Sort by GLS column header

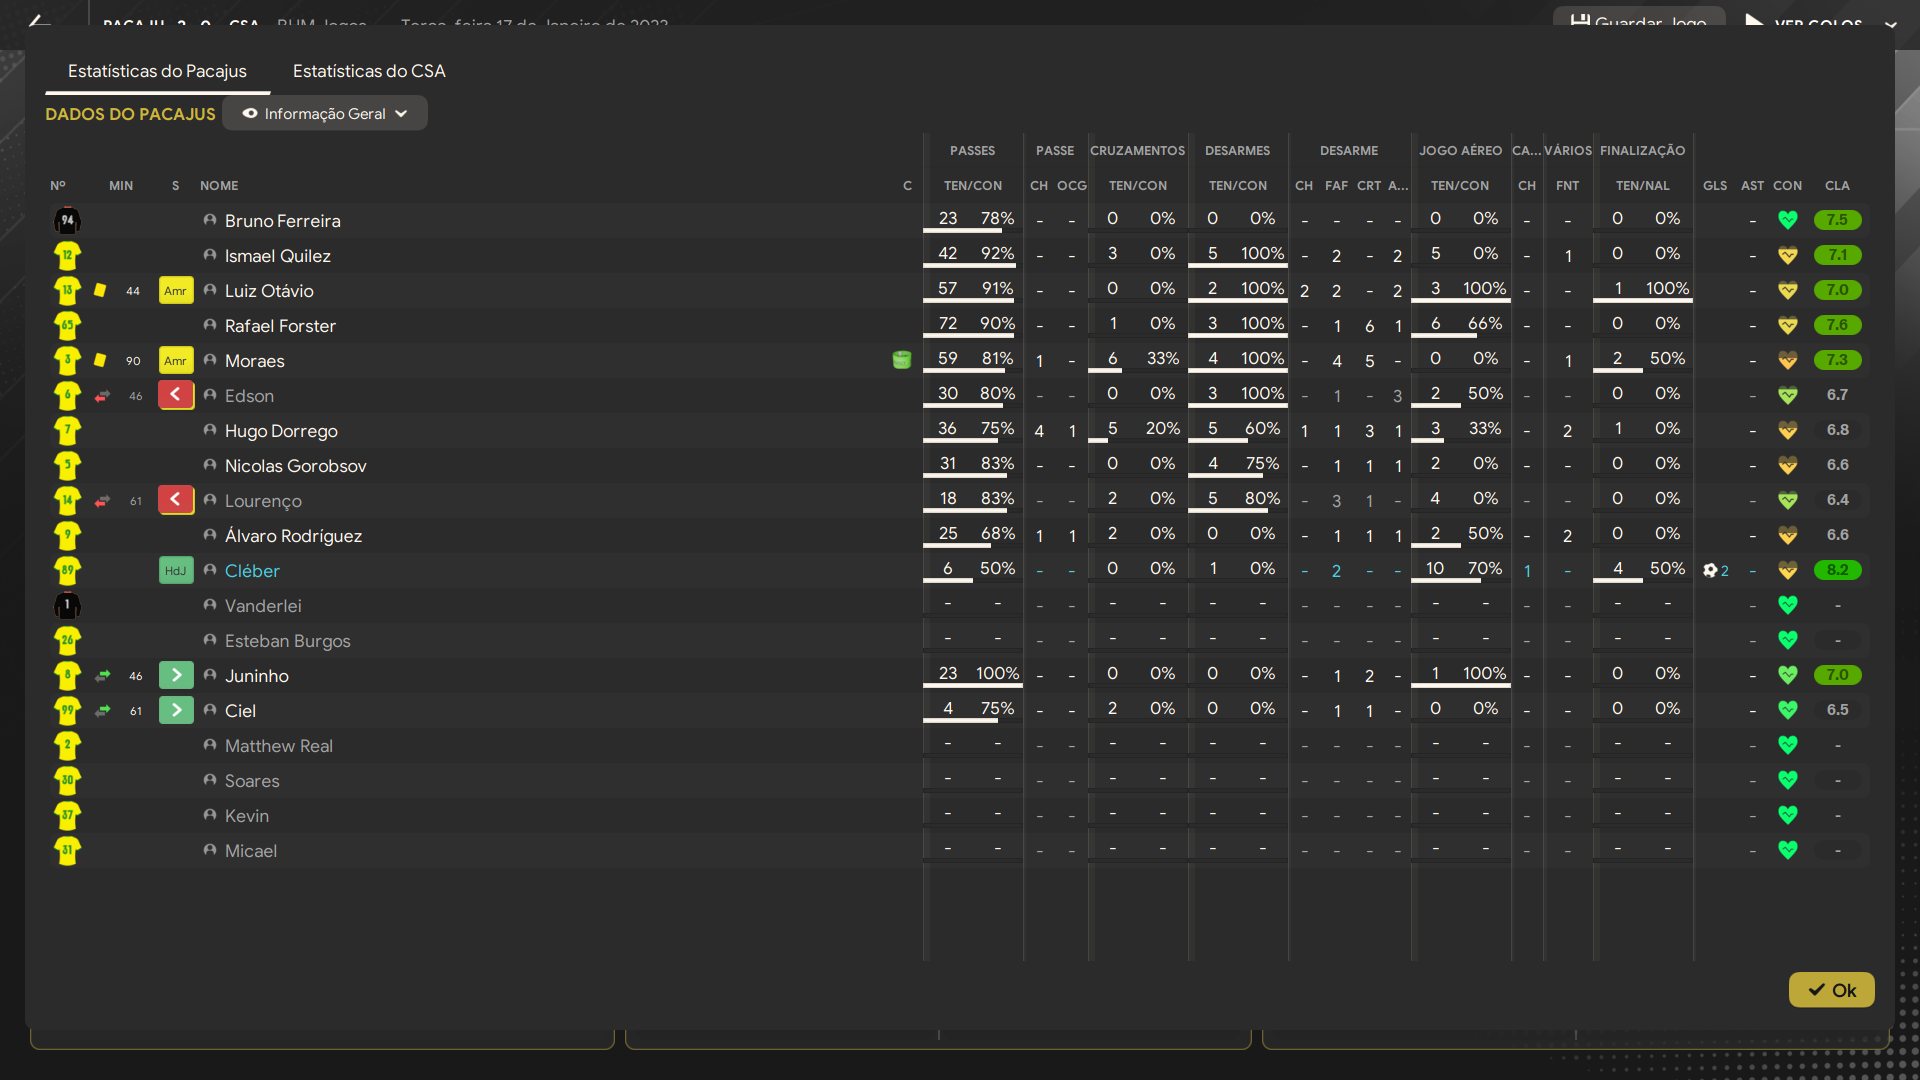(1715, 186)
